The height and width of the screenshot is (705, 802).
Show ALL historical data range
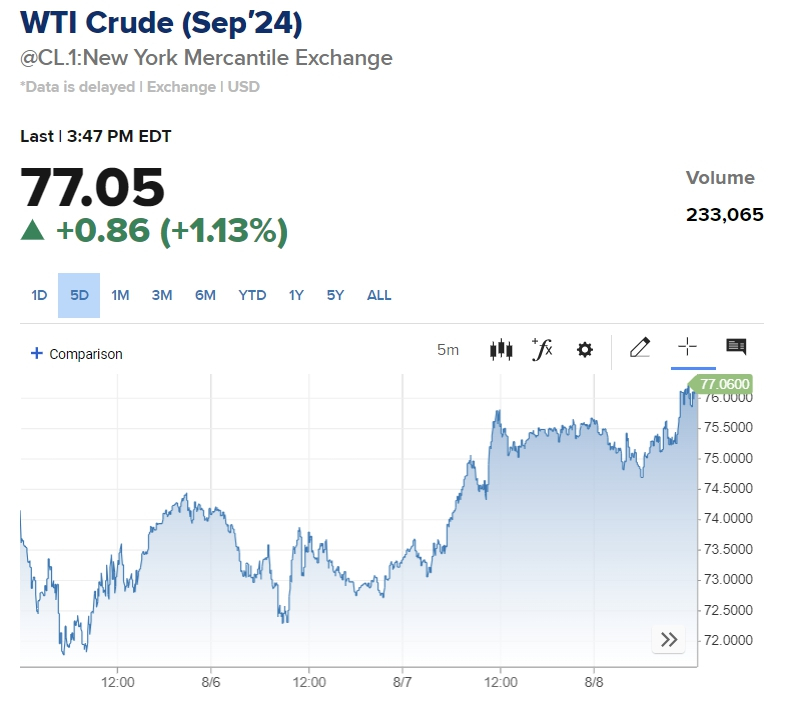[379, 295]
